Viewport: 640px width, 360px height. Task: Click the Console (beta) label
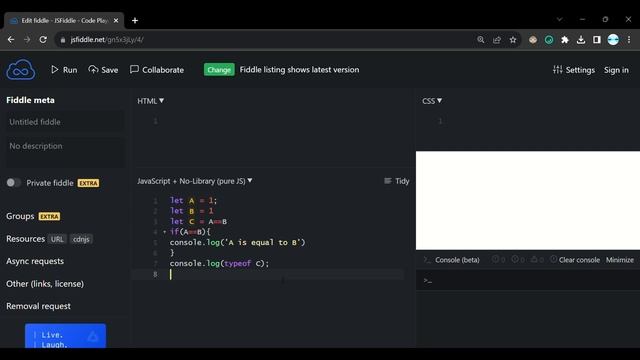pyautogui.click(x=457, y=260)
